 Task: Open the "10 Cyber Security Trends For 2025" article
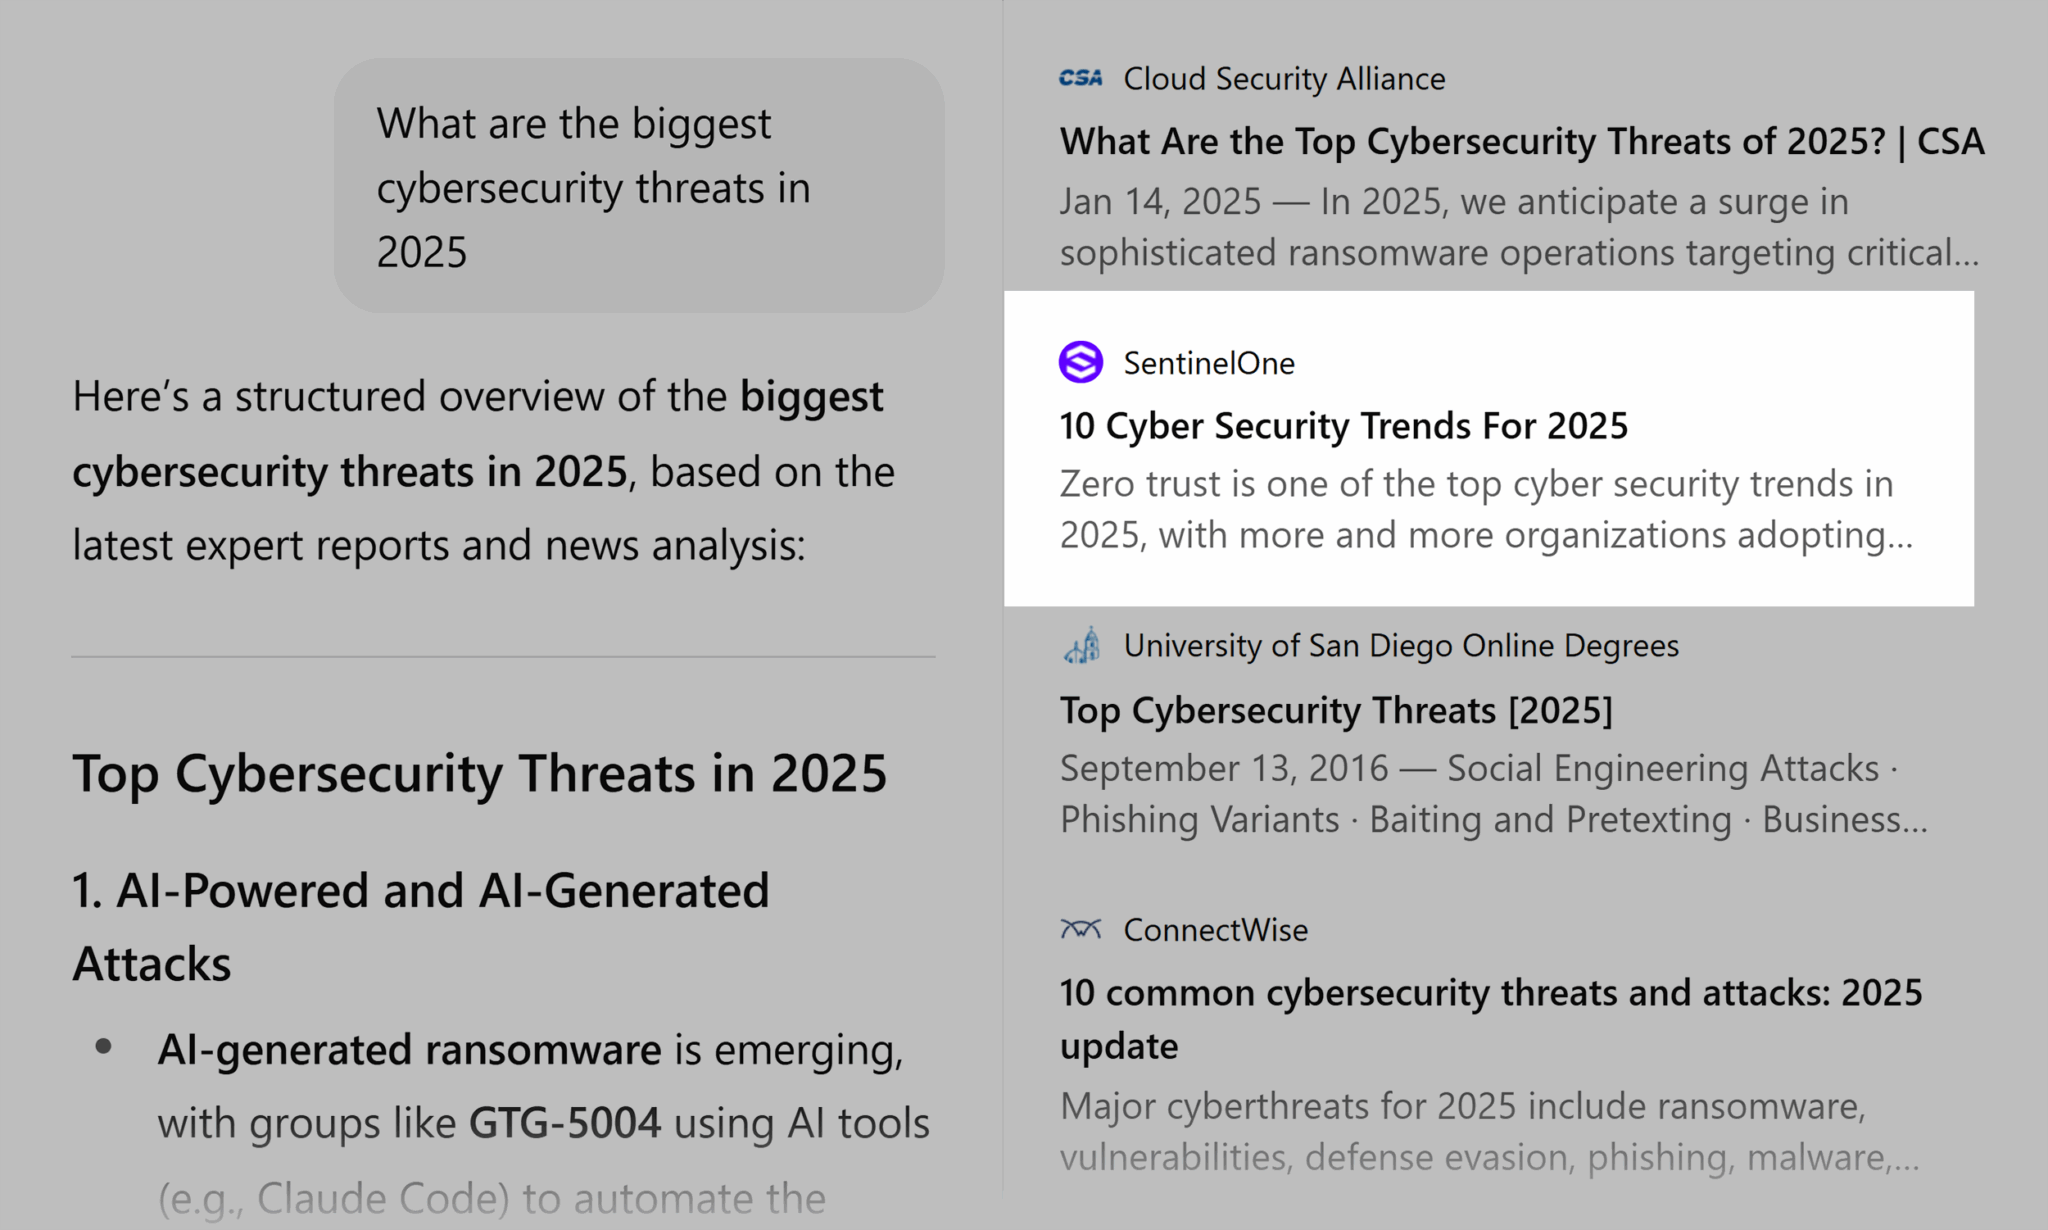point(1343,426)
